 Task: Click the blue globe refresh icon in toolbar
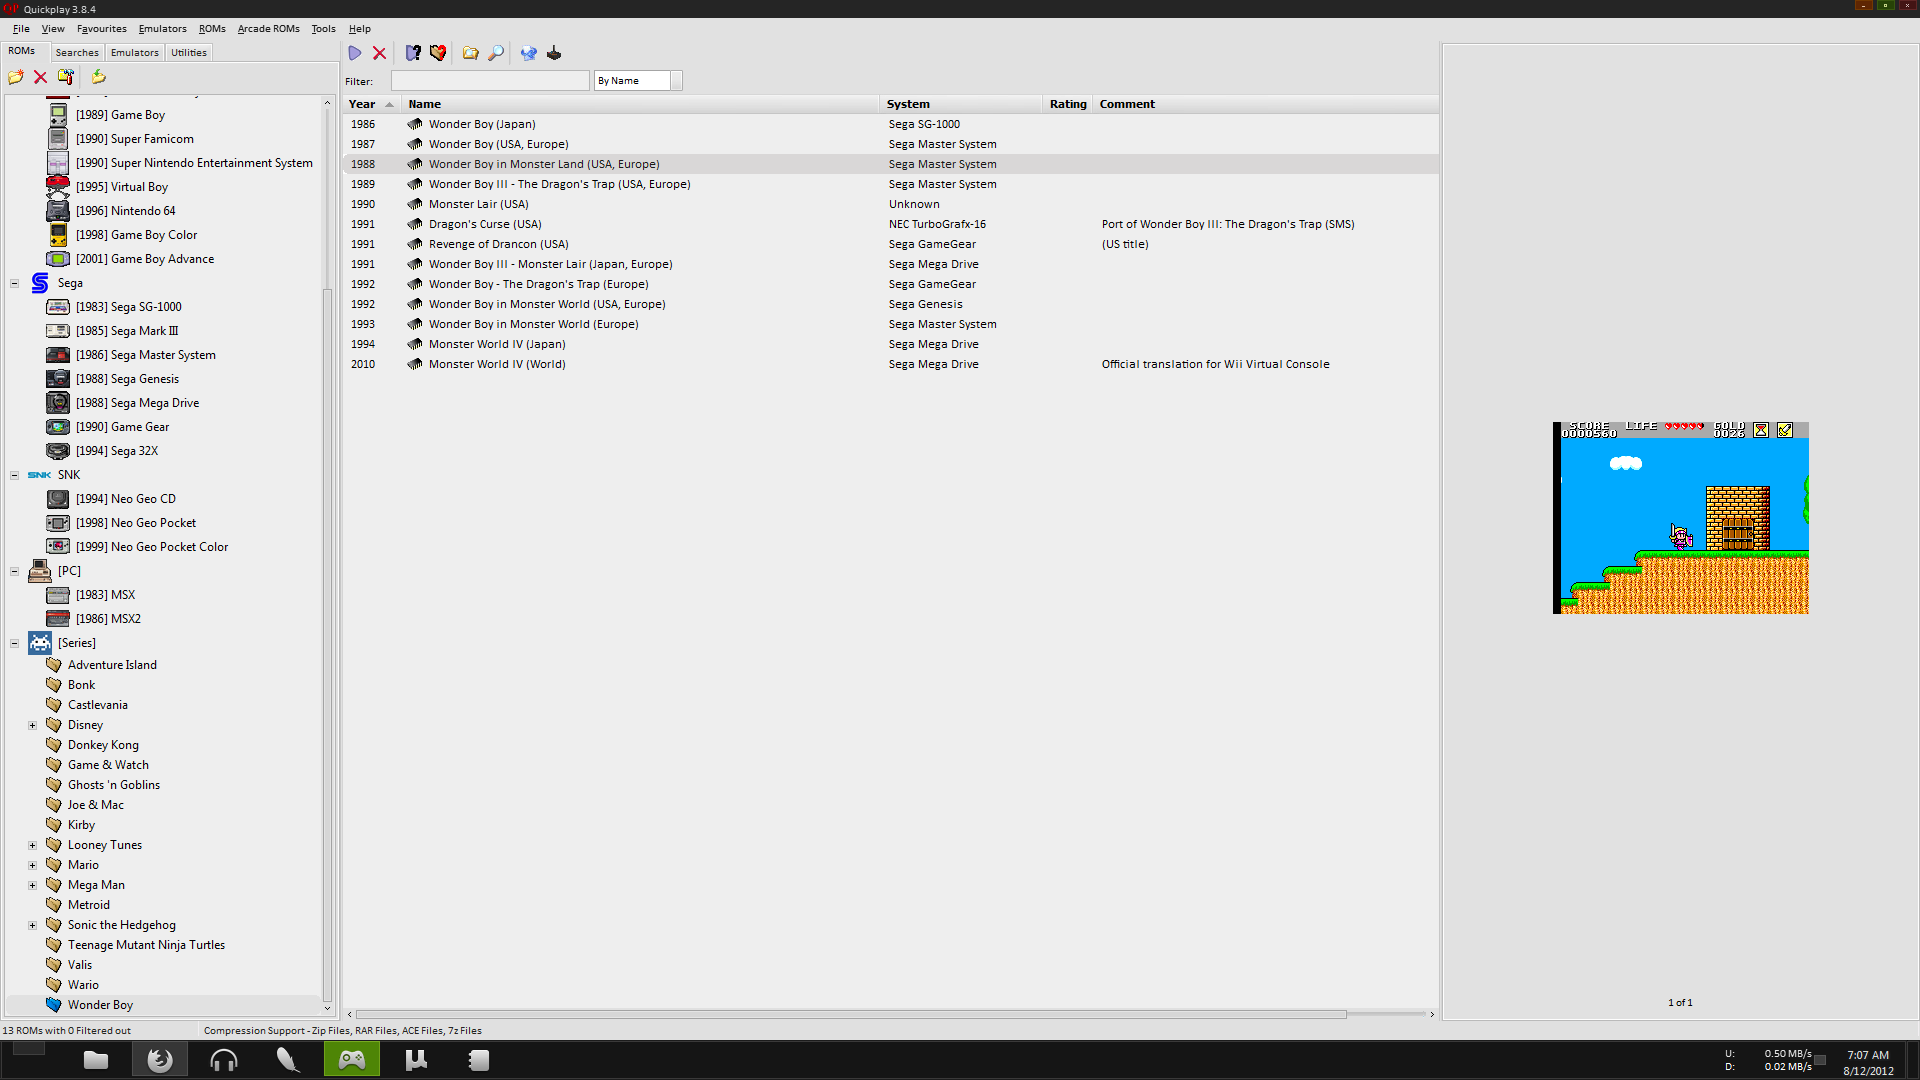click(528, 53)
